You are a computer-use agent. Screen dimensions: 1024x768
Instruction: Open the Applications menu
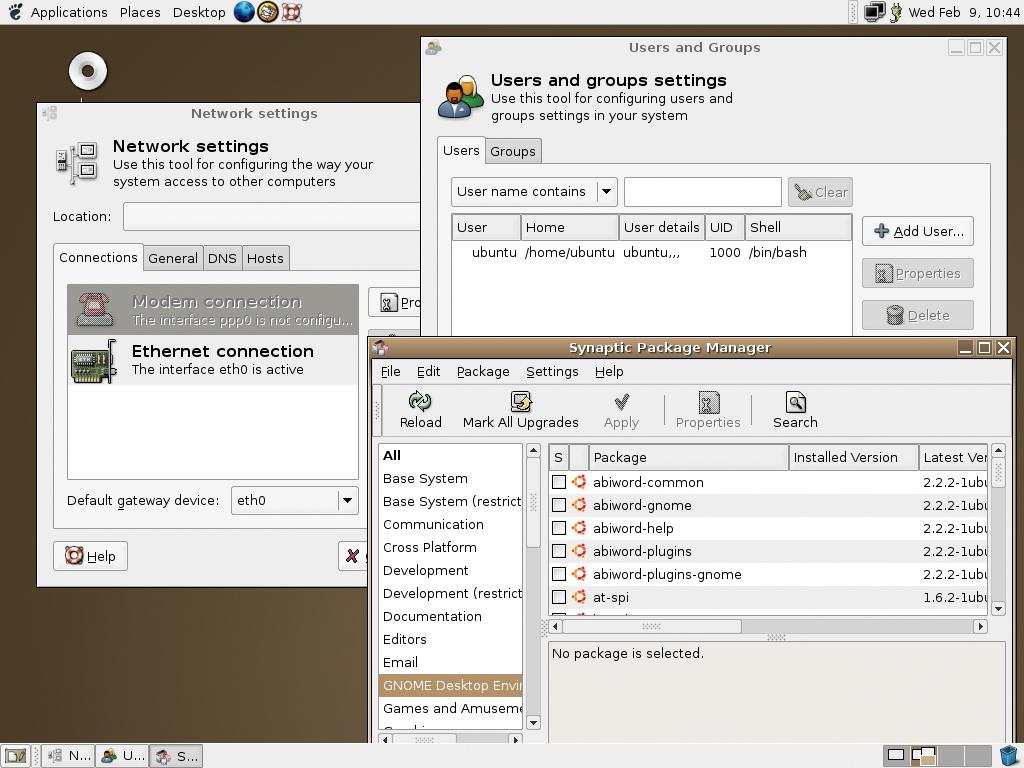click(69, 12)
